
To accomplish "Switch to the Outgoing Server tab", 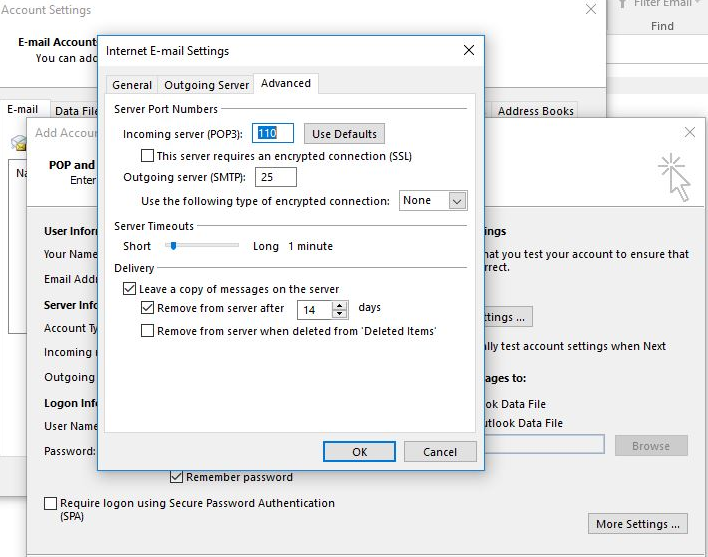I will [206, 85].
